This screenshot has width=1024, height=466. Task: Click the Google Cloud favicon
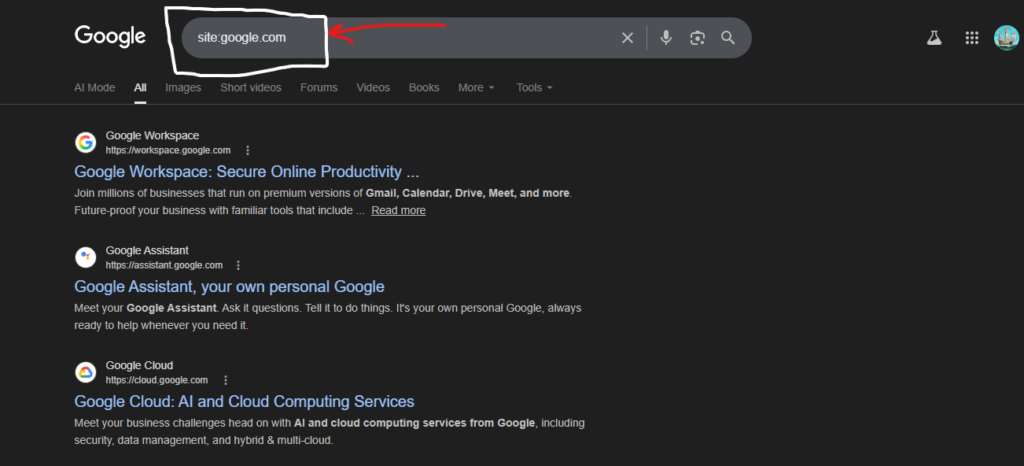pos(86,372)
